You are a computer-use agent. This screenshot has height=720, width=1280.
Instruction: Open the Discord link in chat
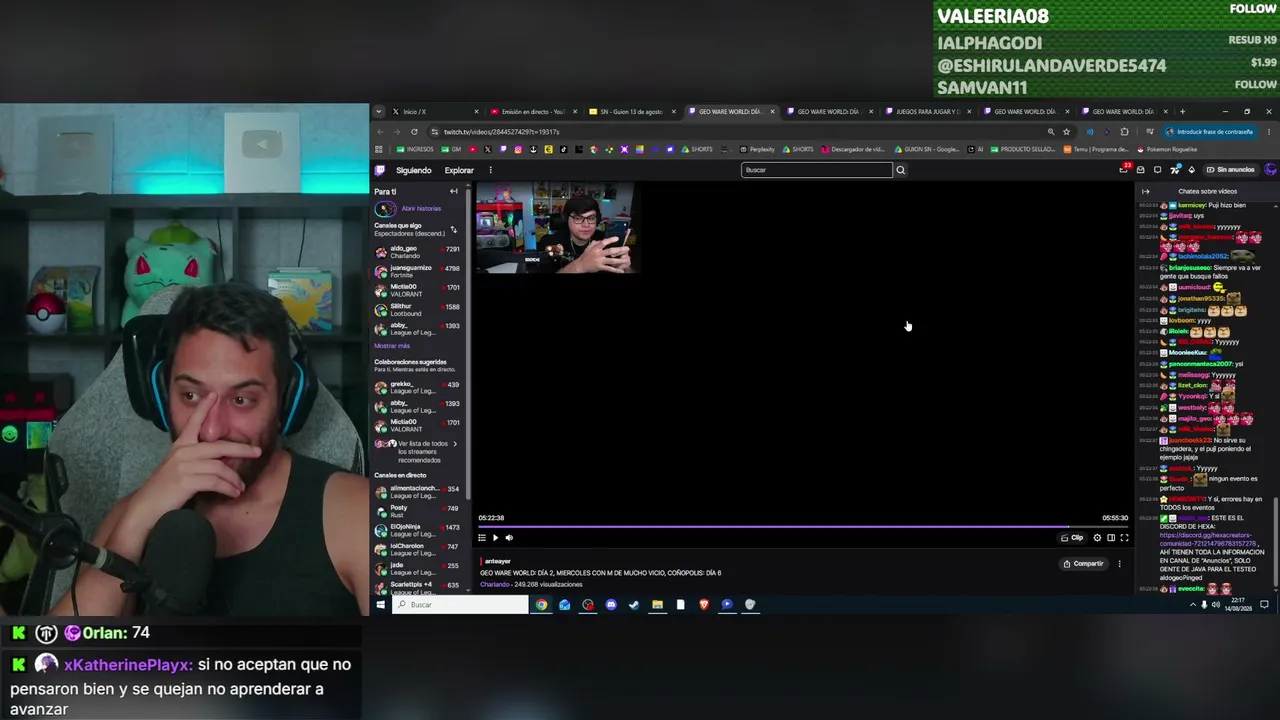[1208, 539]
